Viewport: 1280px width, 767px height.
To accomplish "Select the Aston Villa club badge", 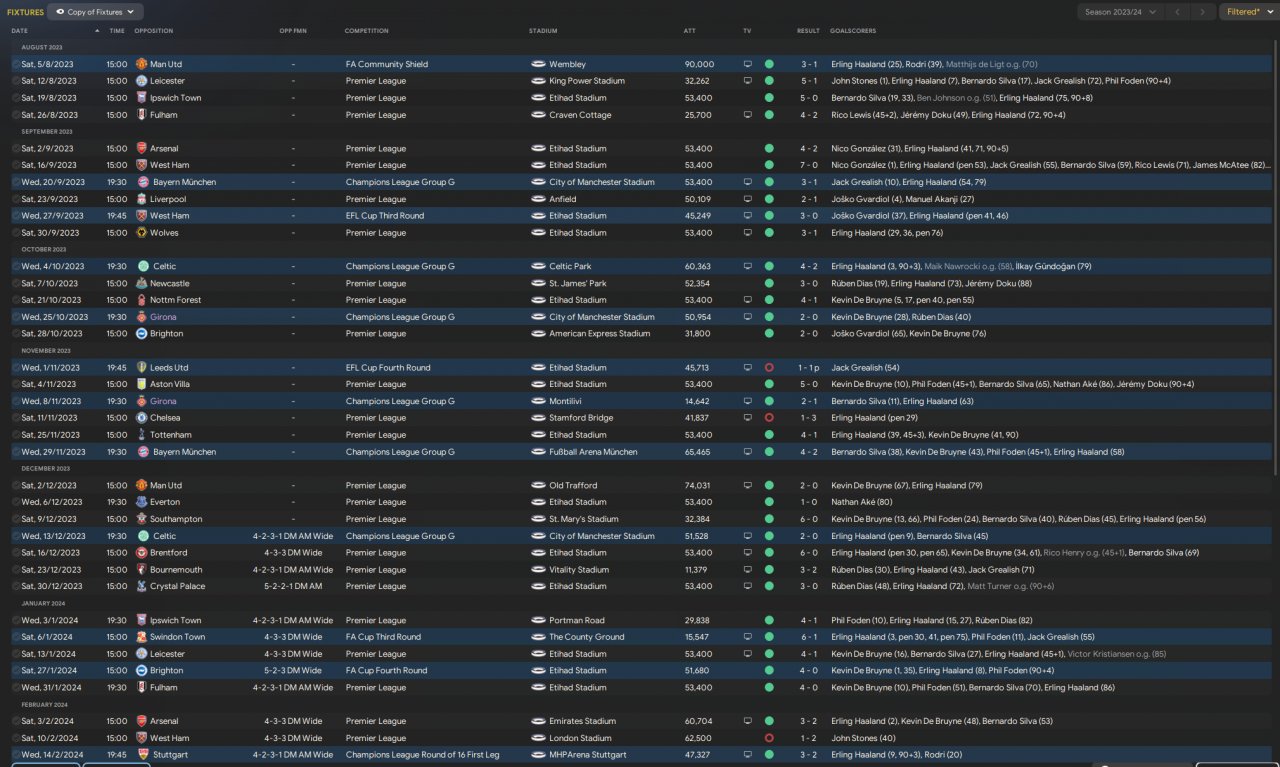I will tap(142, 384).
